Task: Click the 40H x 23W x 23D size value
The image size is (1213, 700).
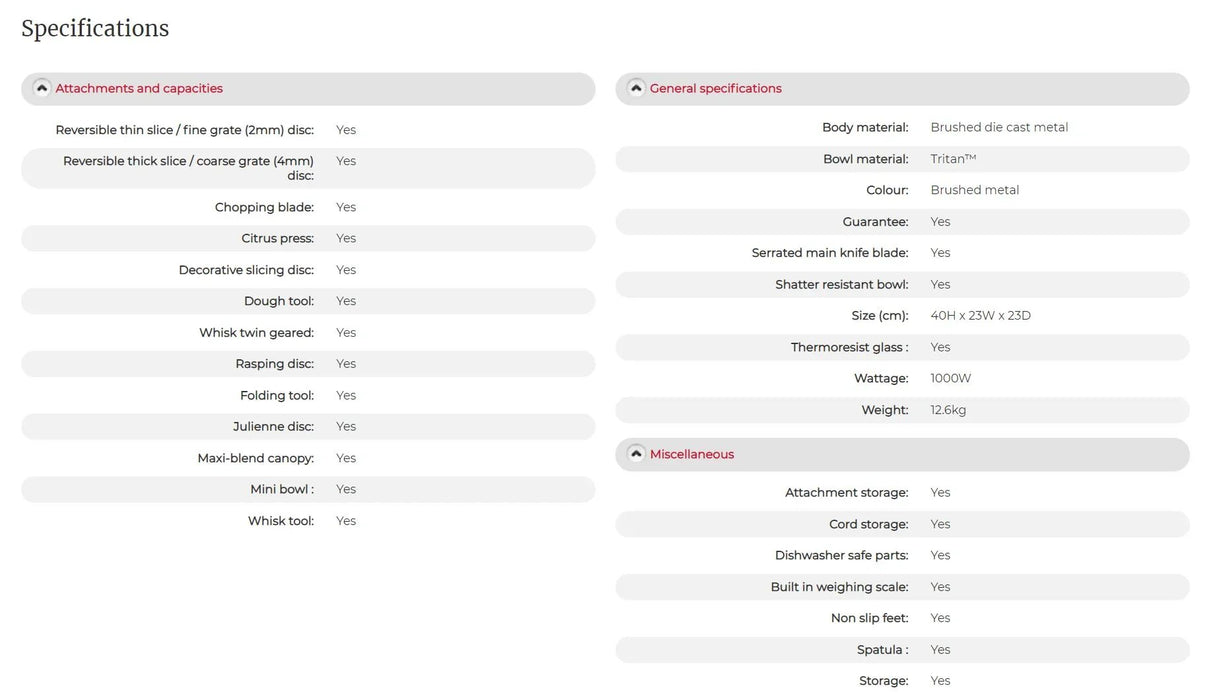Action: point(980,316)
